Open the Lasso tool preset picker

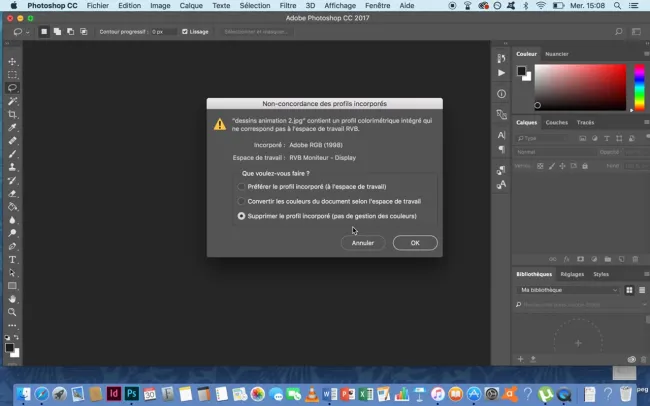tap(20, 32)
